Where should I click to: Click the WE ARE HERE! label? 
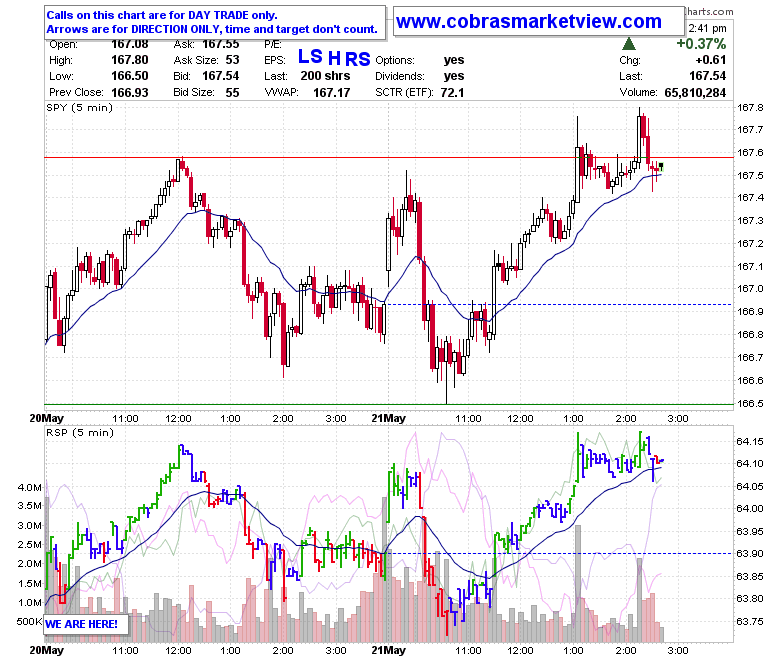tap(82, 624)
